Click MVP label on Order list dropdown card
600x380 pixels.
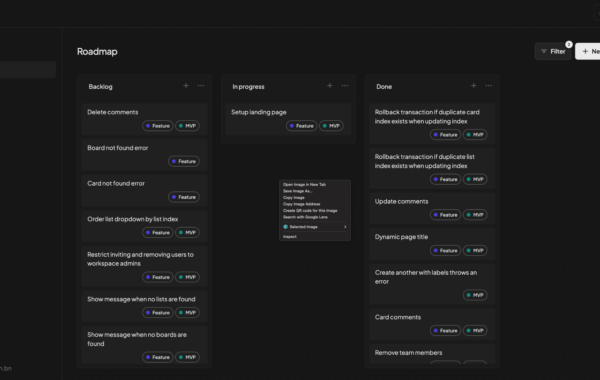pyautogui.click(x=188, y=232)
